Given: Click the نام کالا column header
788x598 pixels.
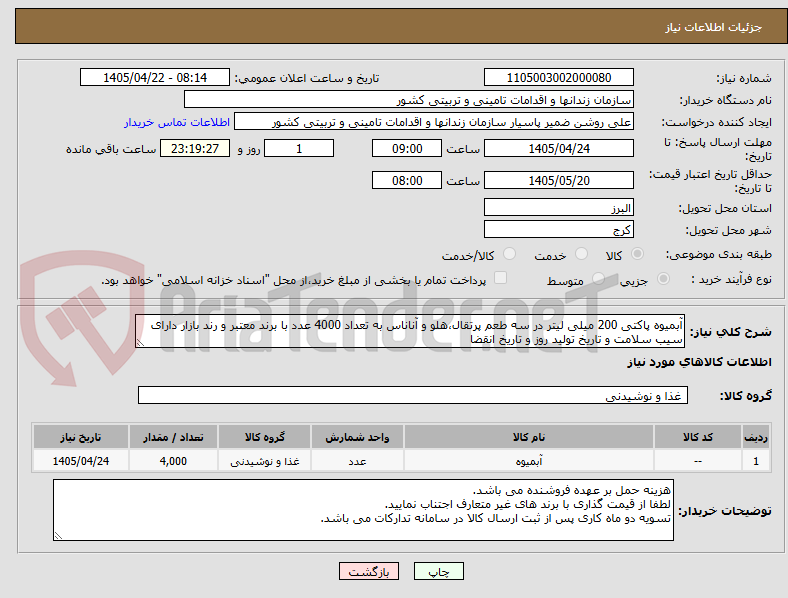Looking at the screenshot, I should point(529,437).
